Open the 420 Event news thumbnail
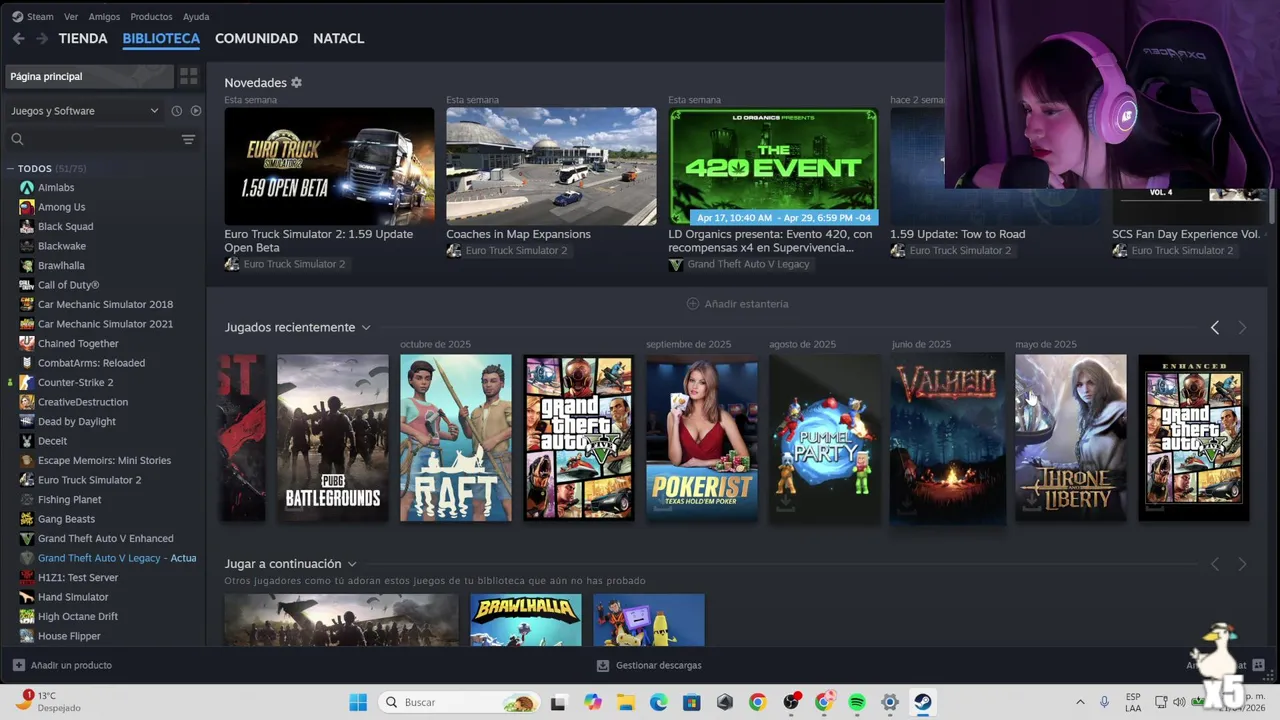The height and width of the screenshot is (720, 1280). (773, 166)
